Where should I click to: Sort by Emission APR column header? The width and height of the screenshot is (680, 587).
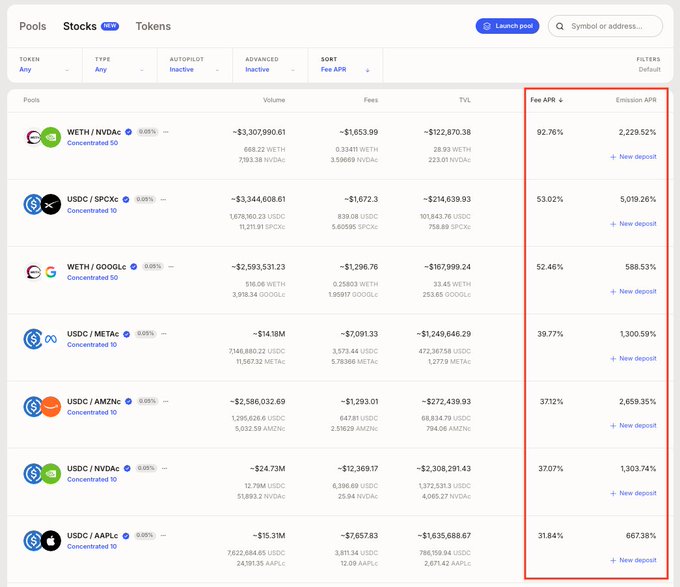636,100
